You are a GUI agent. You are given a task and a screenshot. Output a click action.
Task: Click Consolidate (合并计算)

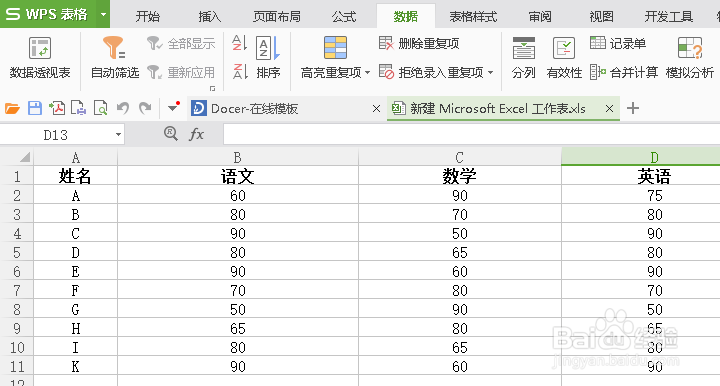[x=624, y=72]
